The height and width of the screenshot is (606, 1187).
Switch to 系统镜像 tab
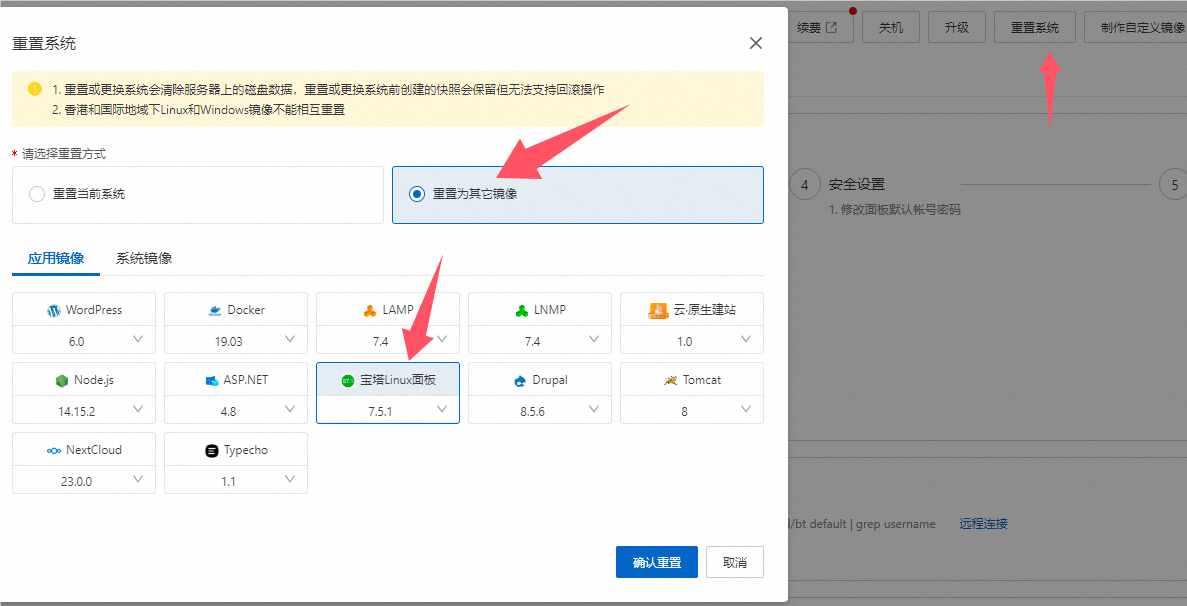coord(144,258)
